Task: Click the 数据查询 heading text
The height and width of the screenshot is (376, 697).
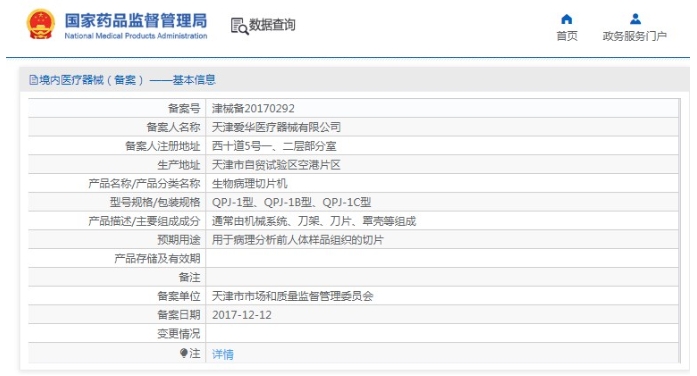Action: click(x=272, y=25)
